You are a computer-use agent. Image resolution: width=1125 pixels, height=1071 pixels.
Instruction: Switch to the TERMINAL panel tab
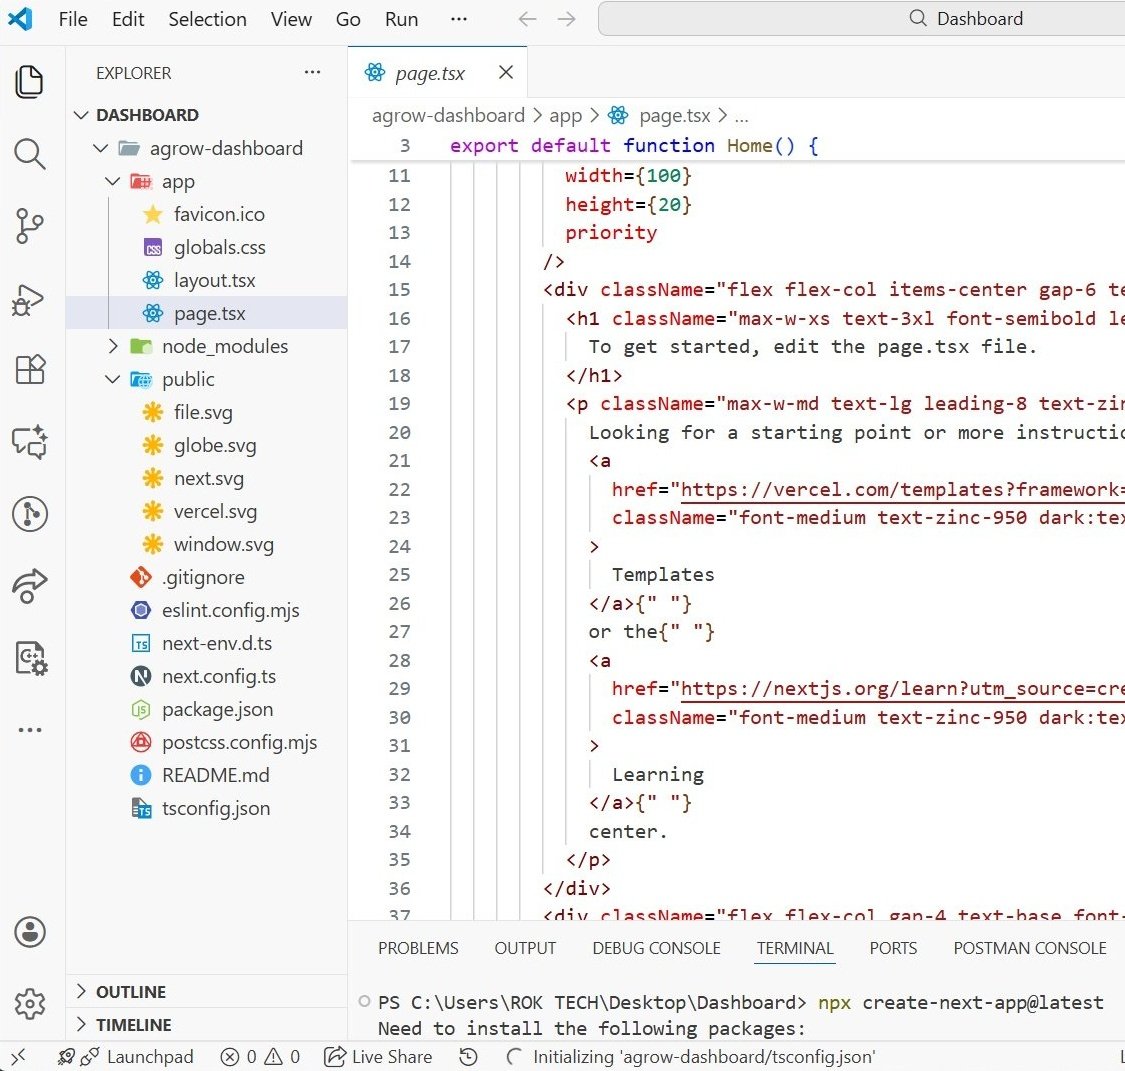coord(795,948)
